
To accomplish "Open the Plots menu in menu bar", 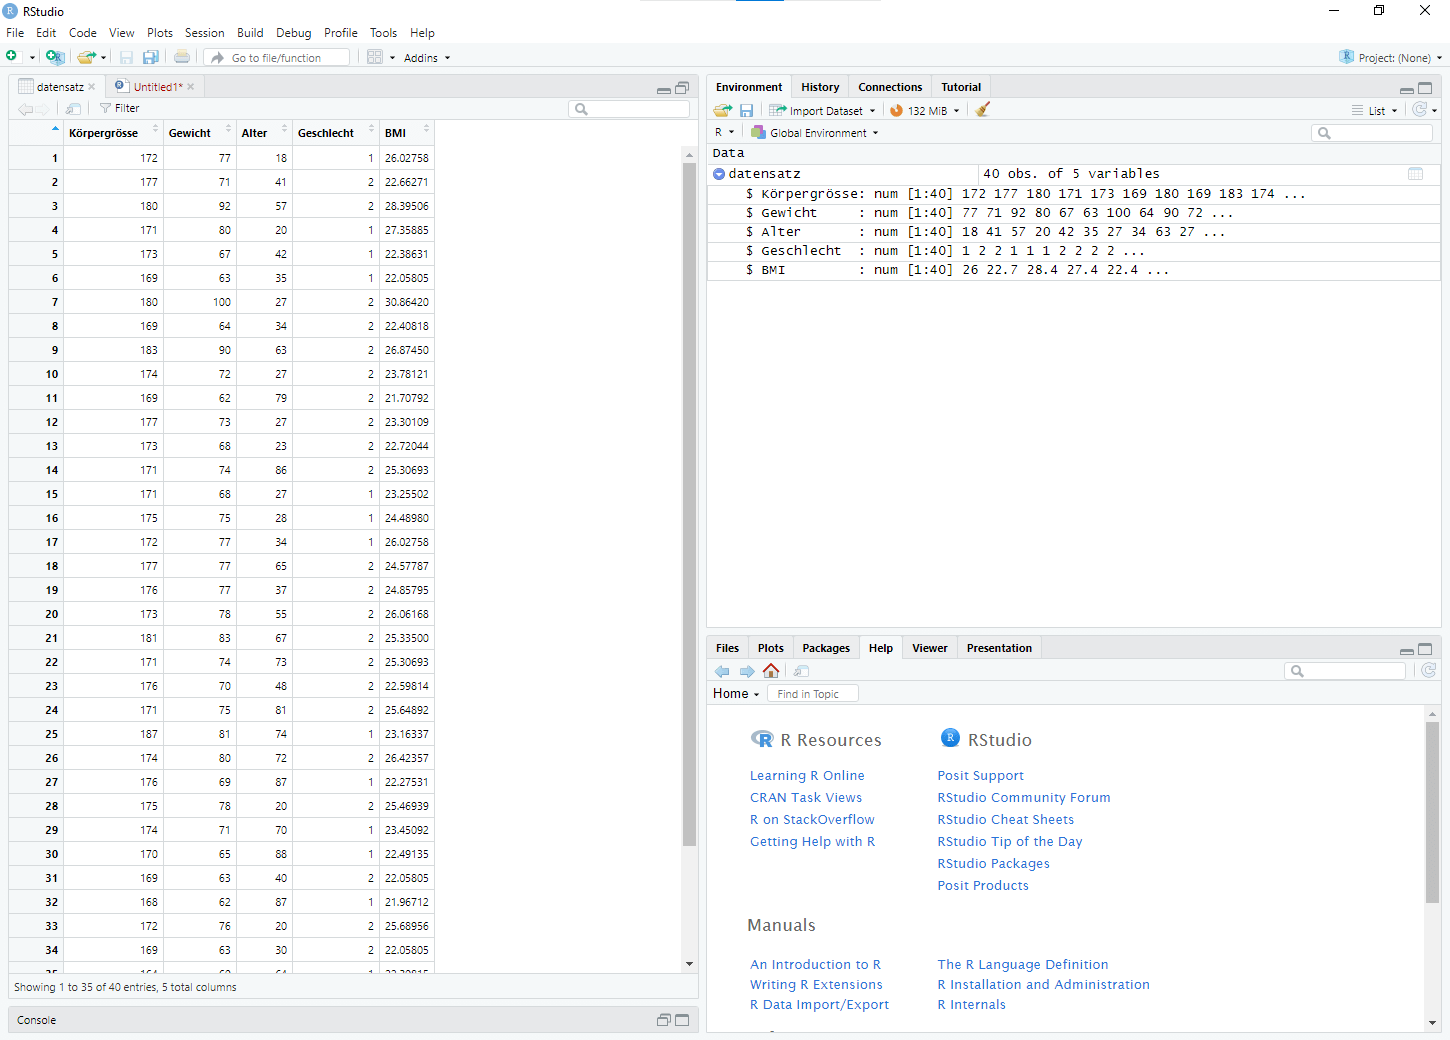I will click(x=160, y=33).
